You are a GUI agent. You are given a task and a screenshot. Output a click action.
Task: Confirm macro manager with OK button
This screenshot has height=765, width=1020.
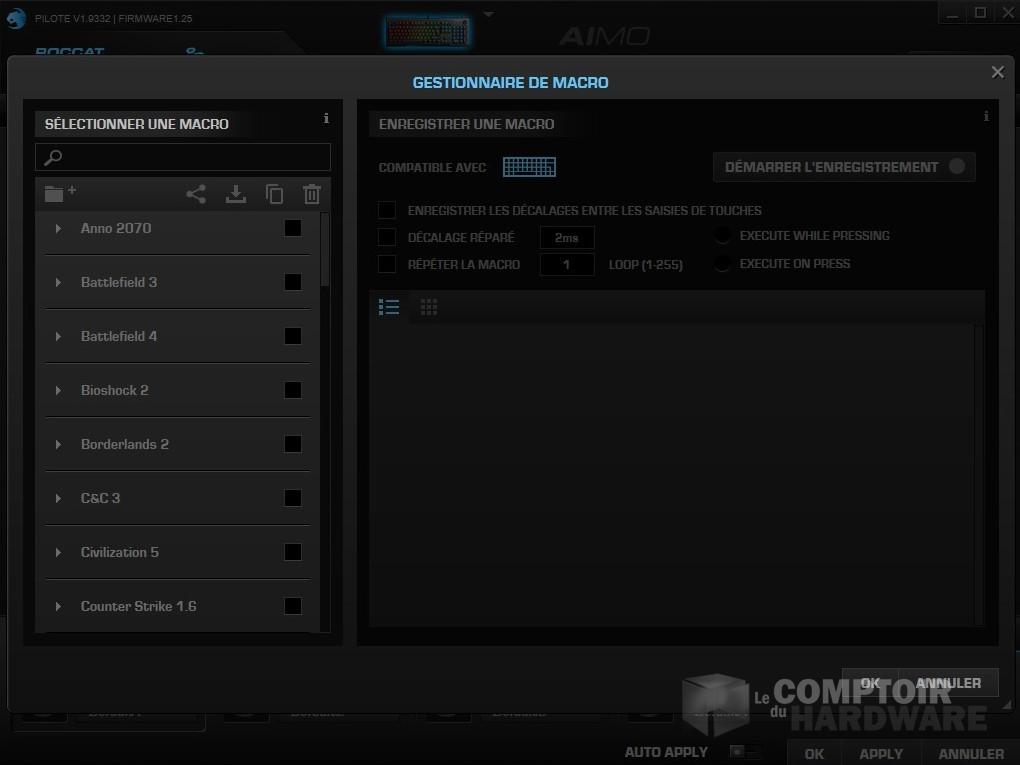(x=868, y=682)
